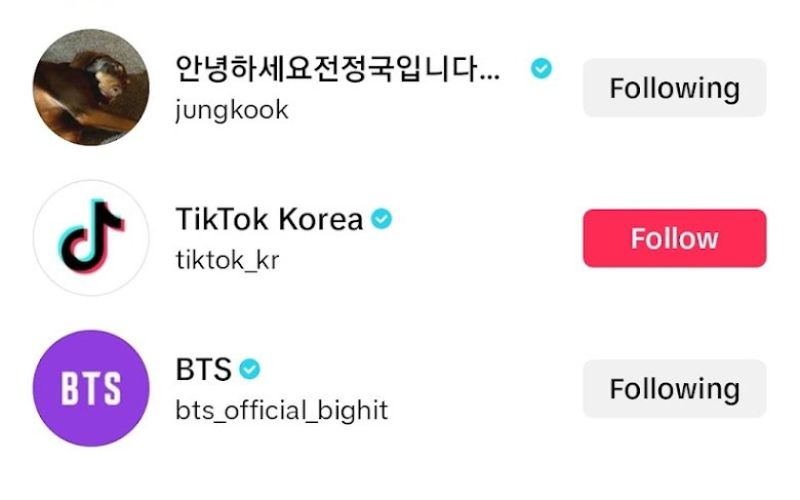The image size is (800, 500).
Task: Visit the bts_official_bighit handle
Action: tap(281, 410)
